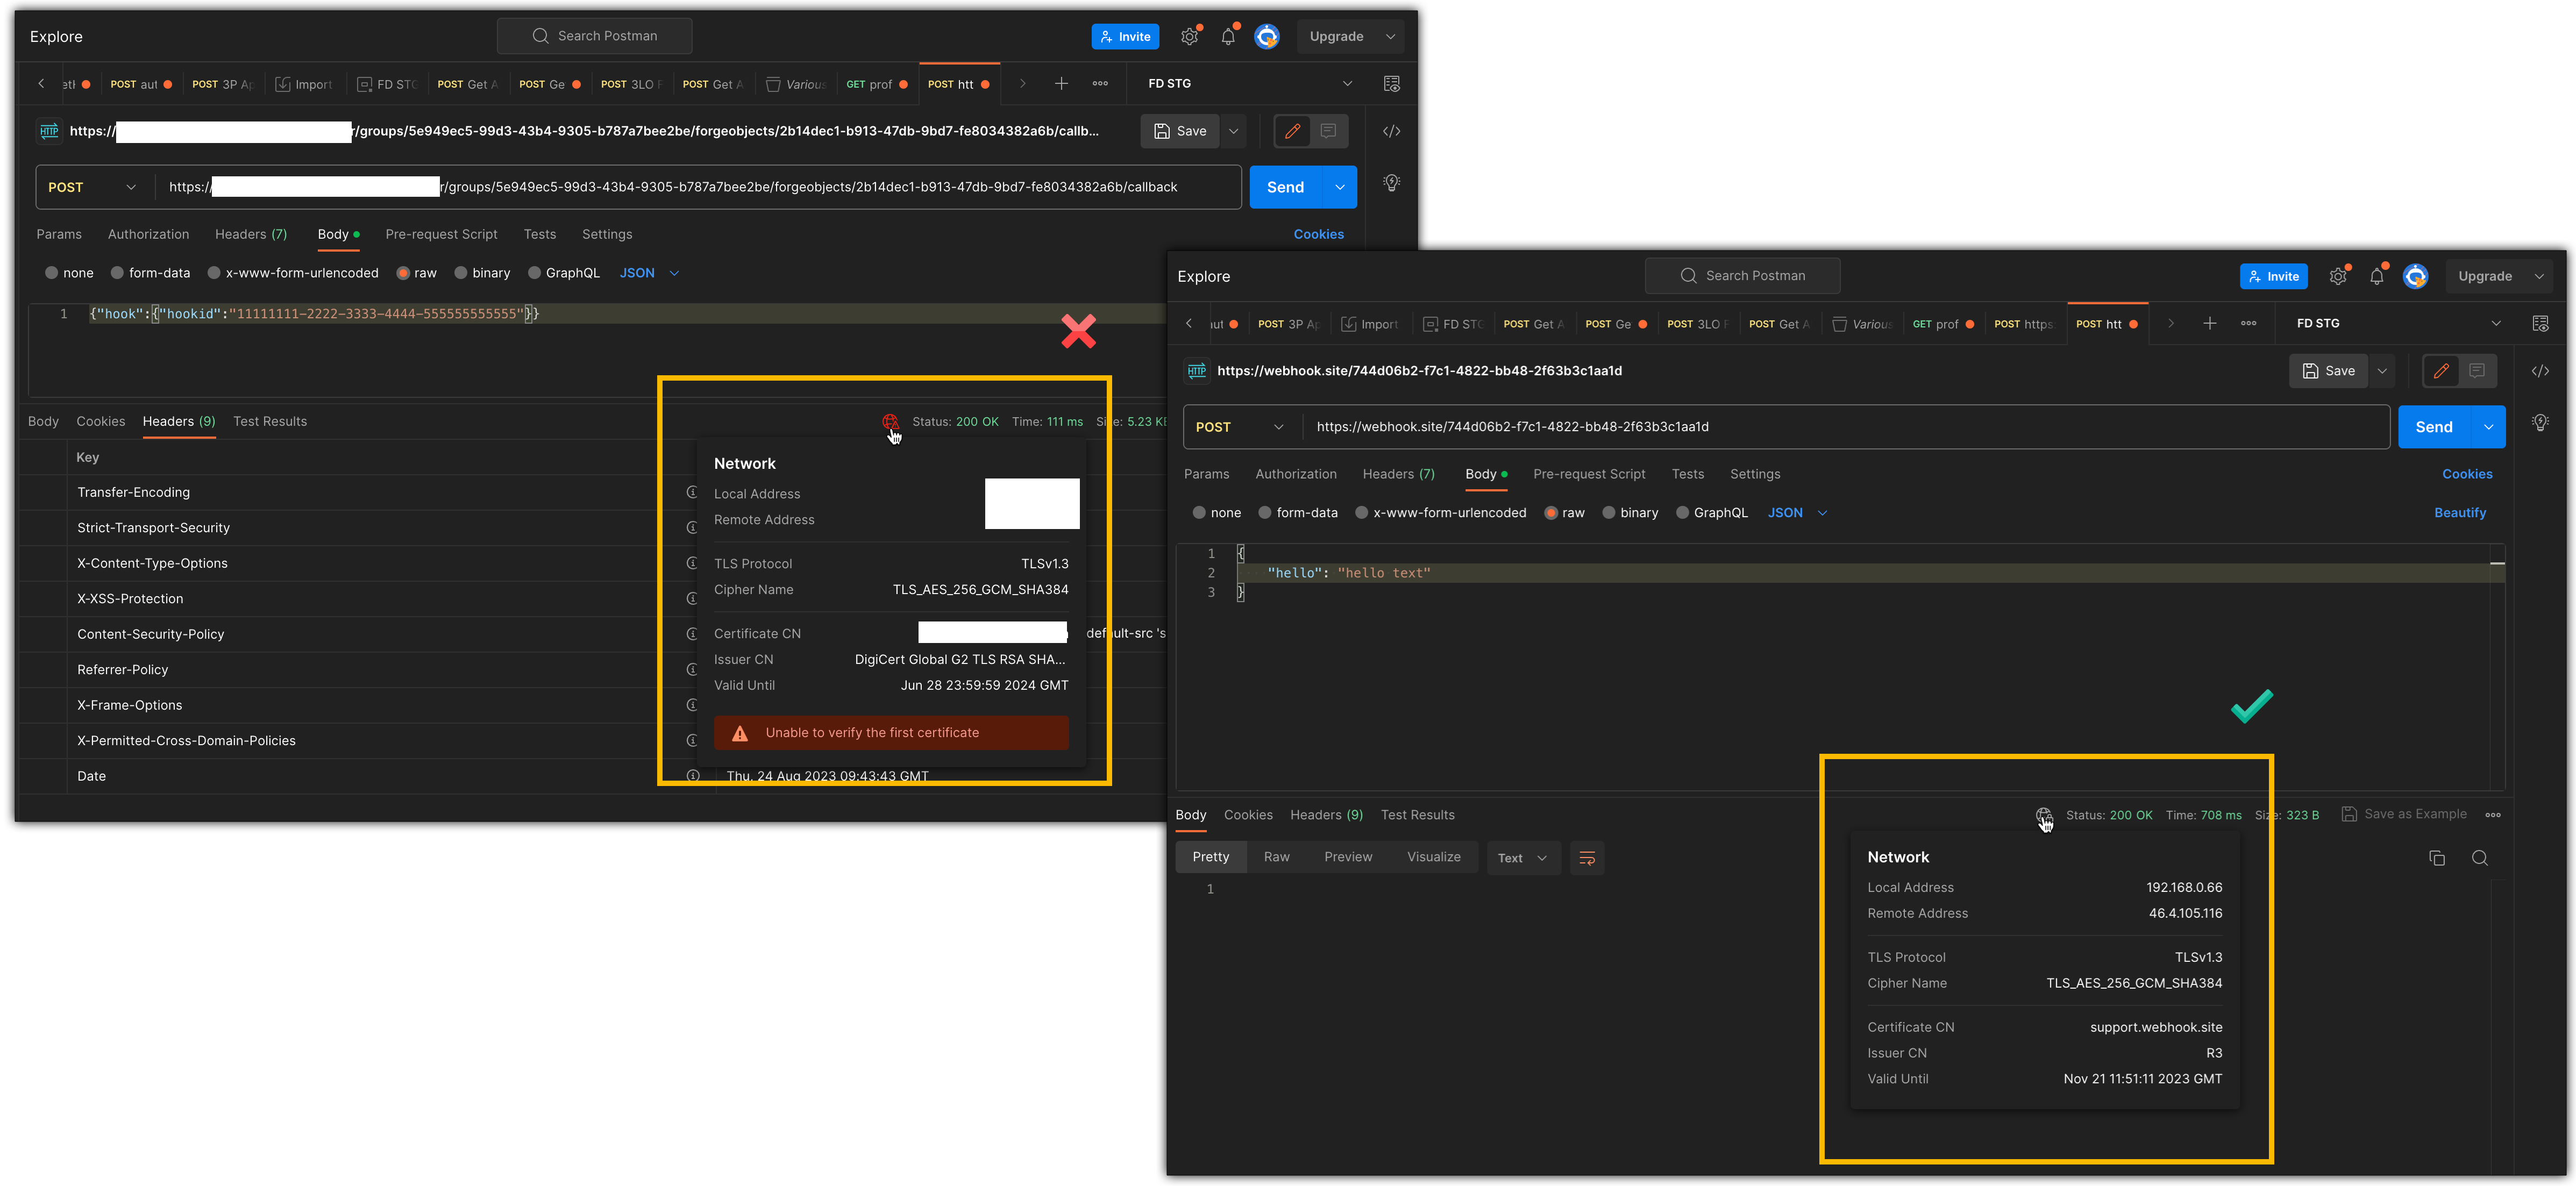Select 'none' body type in left window
The height and width of the screenshot is (1186, 2576).
point(69,273)
